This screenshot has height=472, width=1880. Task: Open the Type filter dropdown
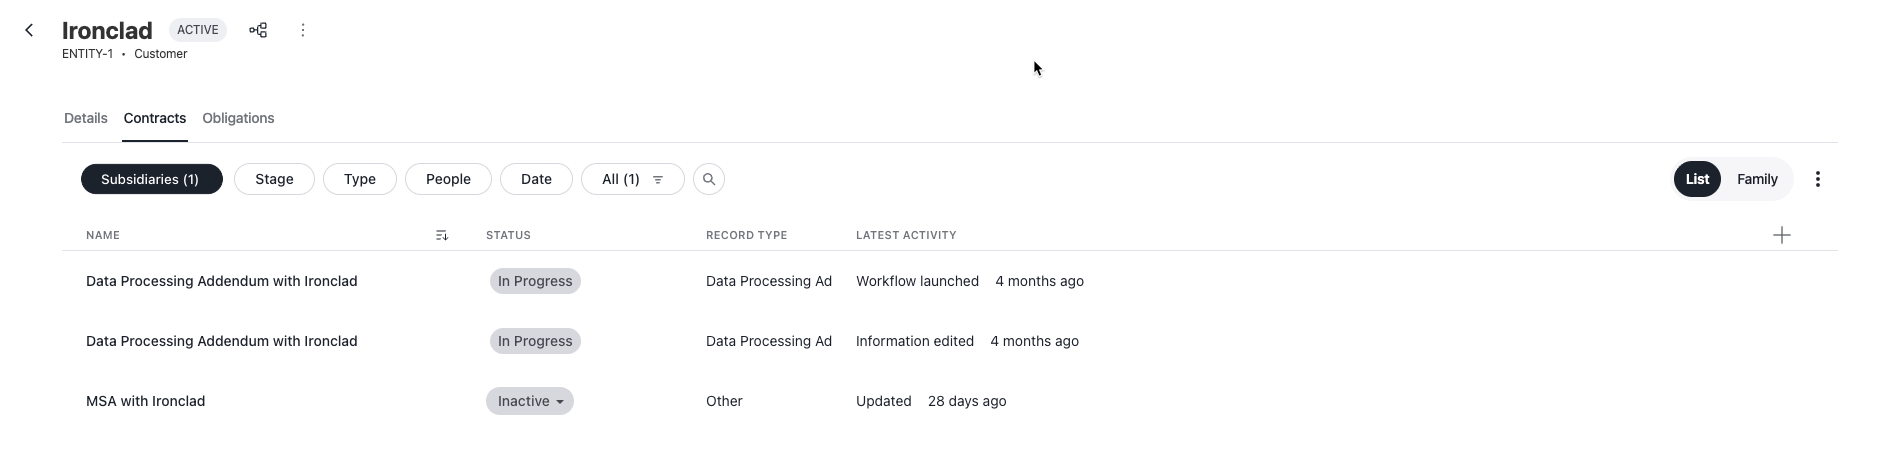[360, 179]
